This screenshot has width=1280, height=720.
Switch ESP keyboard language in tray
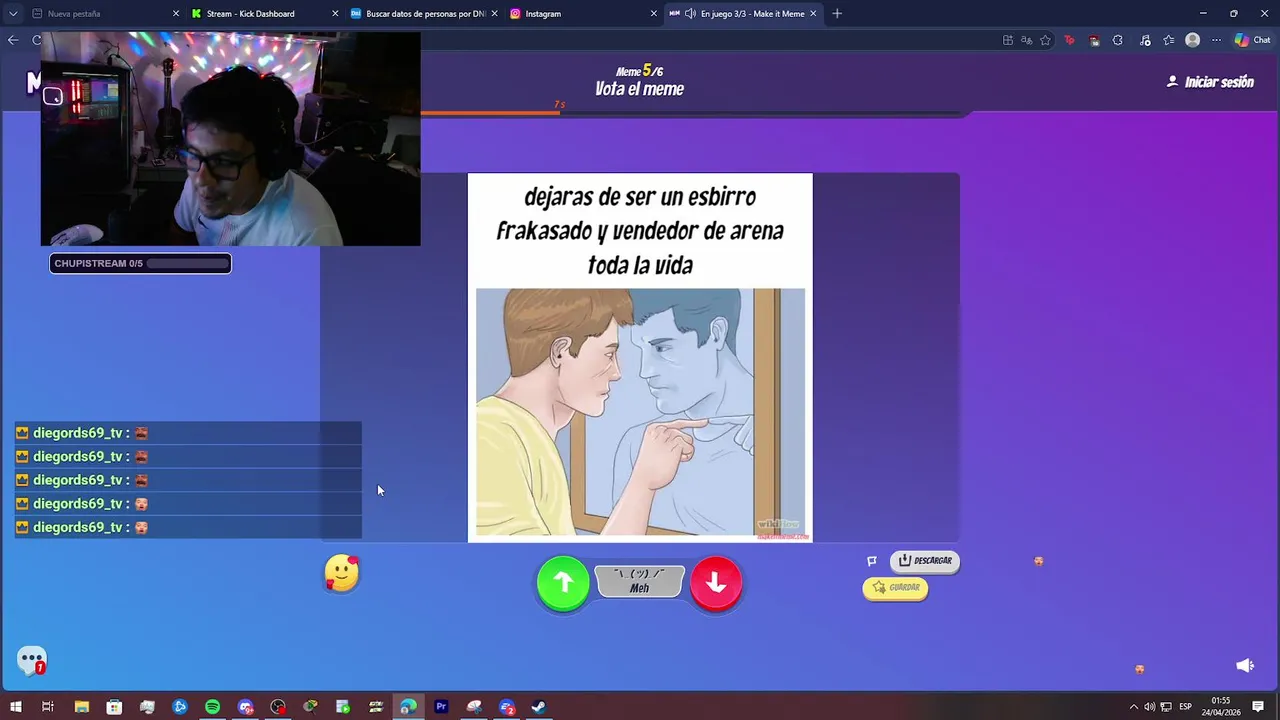(x=1185, y=707)
